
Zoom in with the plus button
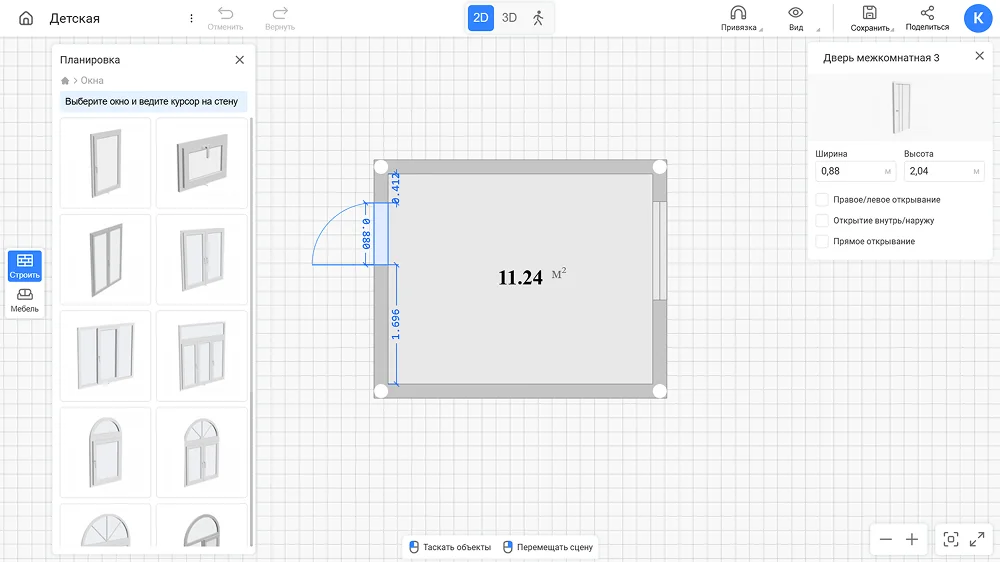[912, 539]
